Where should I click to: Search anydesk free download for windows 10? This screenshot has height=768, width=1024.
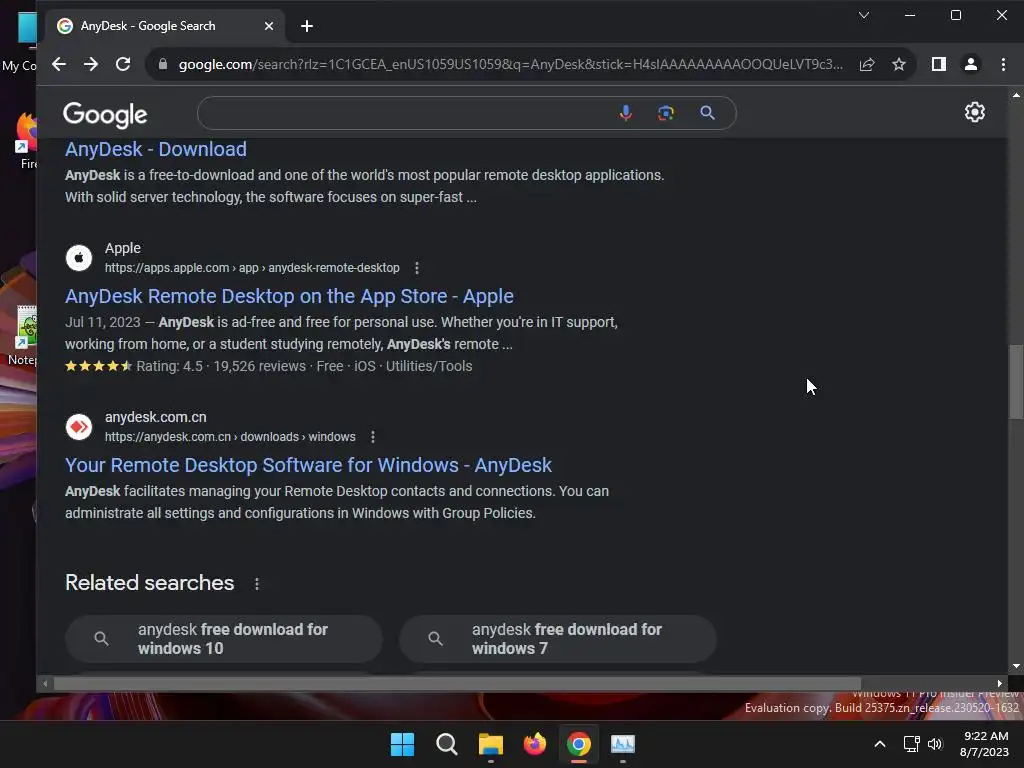tap(224, 639)
